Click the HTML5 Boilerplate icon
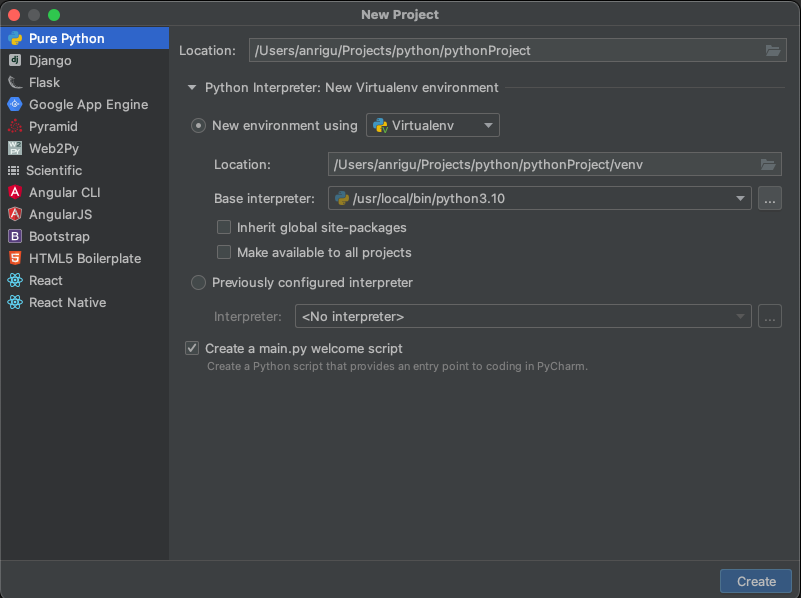Screen dimensions: 801x598 14,259
